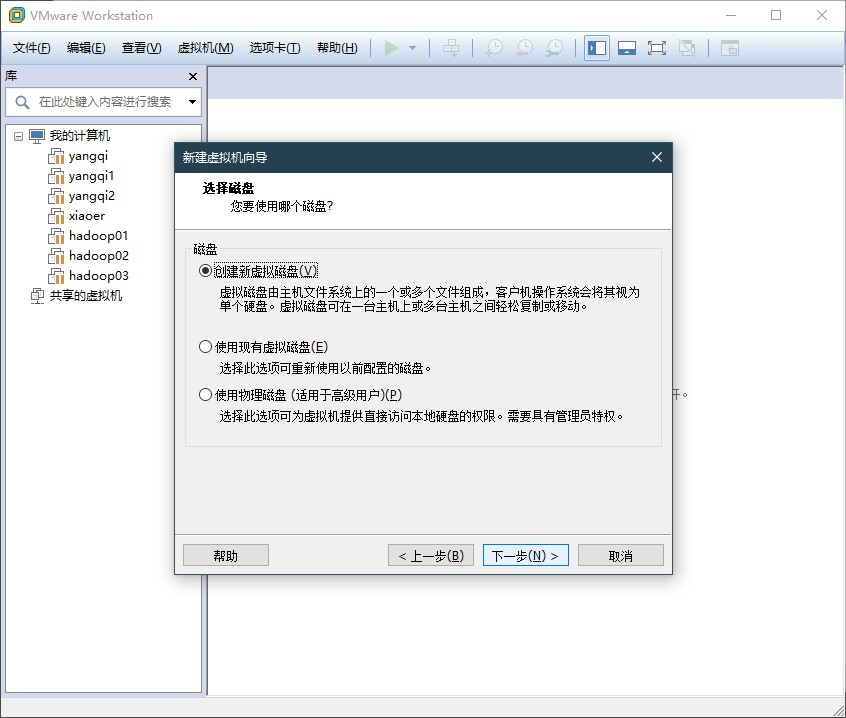Click the thumbnail bar view icon
The width and height of the screenshot is (846, 718).
coord(627,48)
